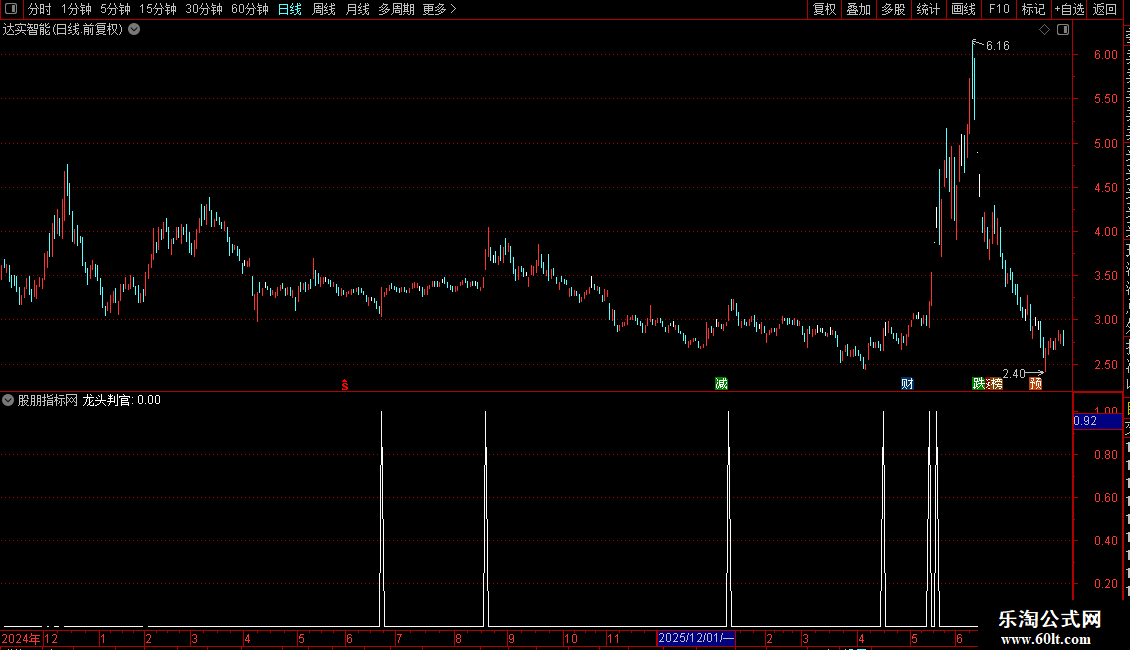The width and height of the screenshot is (1130, 650).
Task: Expand the 更多 periods menu
Action: [x=440, y=9]
